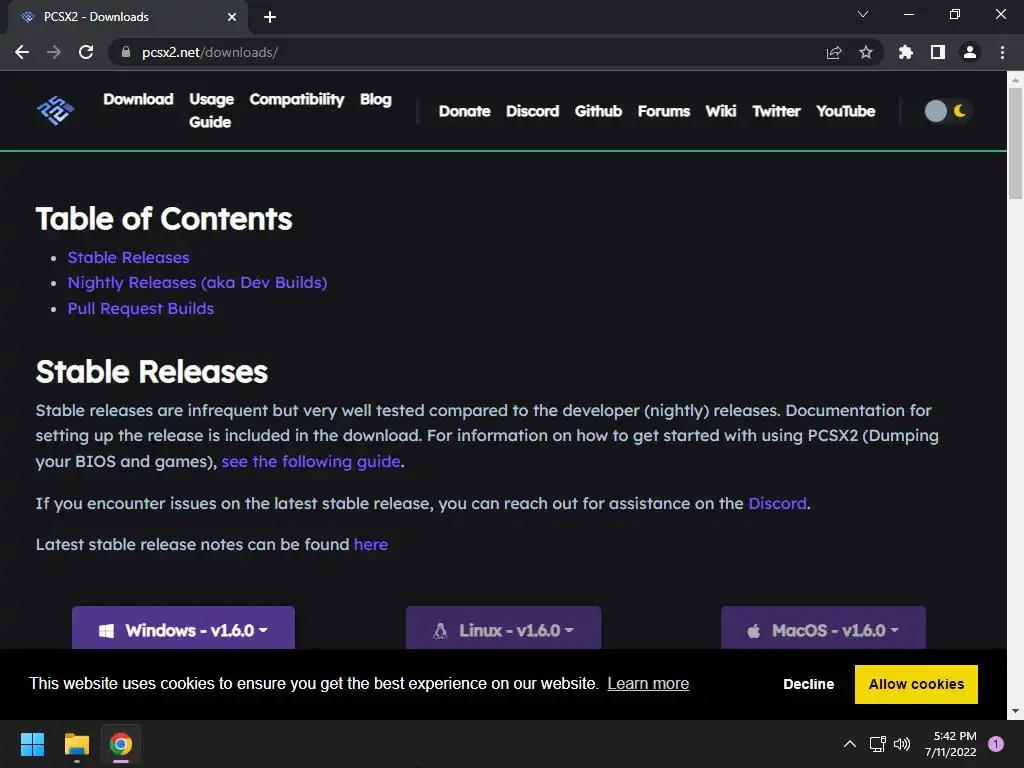Viewport: 1024px width, 768px height.
Task: Expand the Linux - v1.6.0 download dropdown
Action: coord(503,628)
